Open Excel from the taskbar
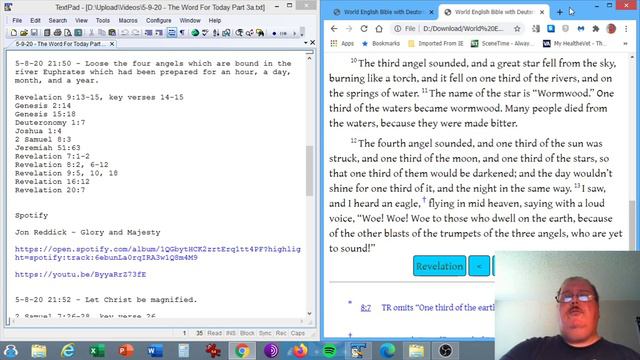This screenshot has width=640, height=360. [x=97, y=351]
